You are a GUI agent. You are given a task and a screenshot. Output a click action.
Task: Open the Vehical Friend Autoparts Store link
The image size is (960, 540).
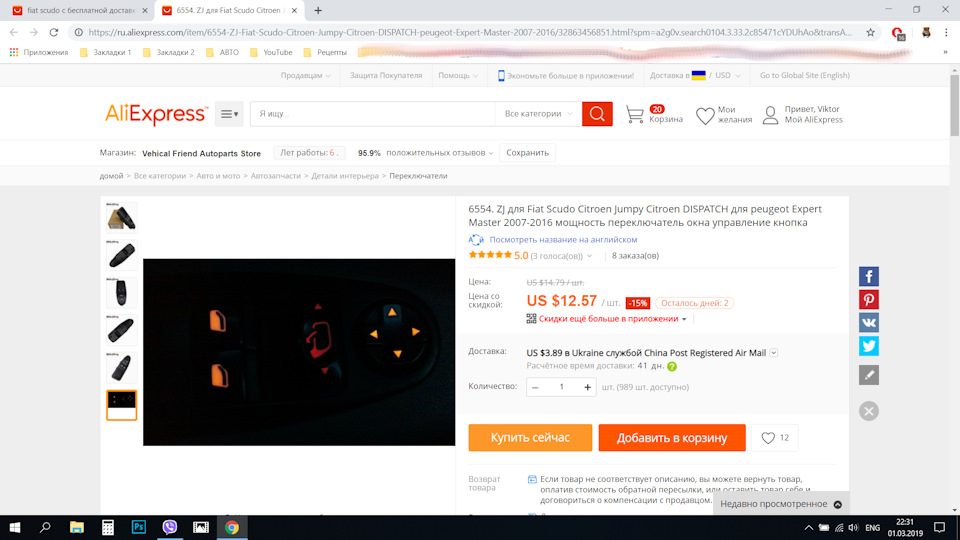click(x=201, y=153)
